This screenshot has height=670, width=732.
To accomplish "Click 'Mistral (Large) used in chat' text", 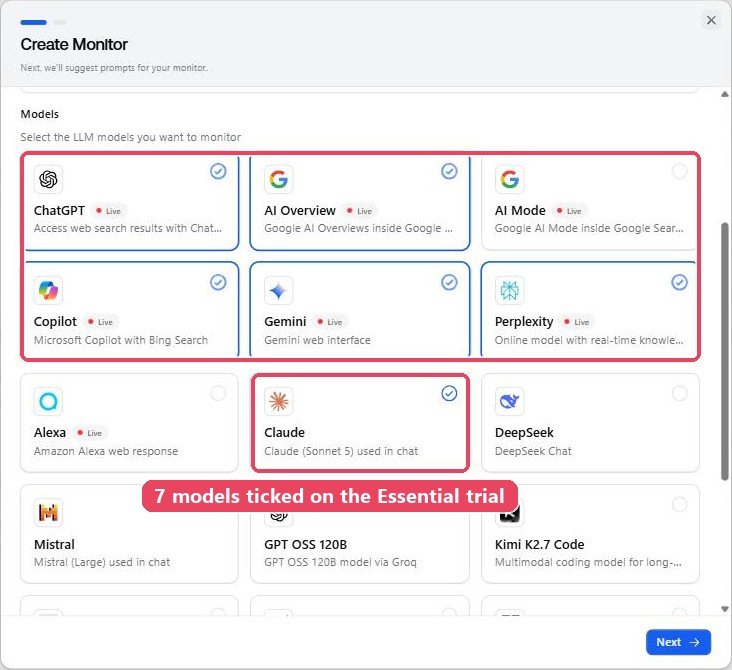I will point(102,562).
